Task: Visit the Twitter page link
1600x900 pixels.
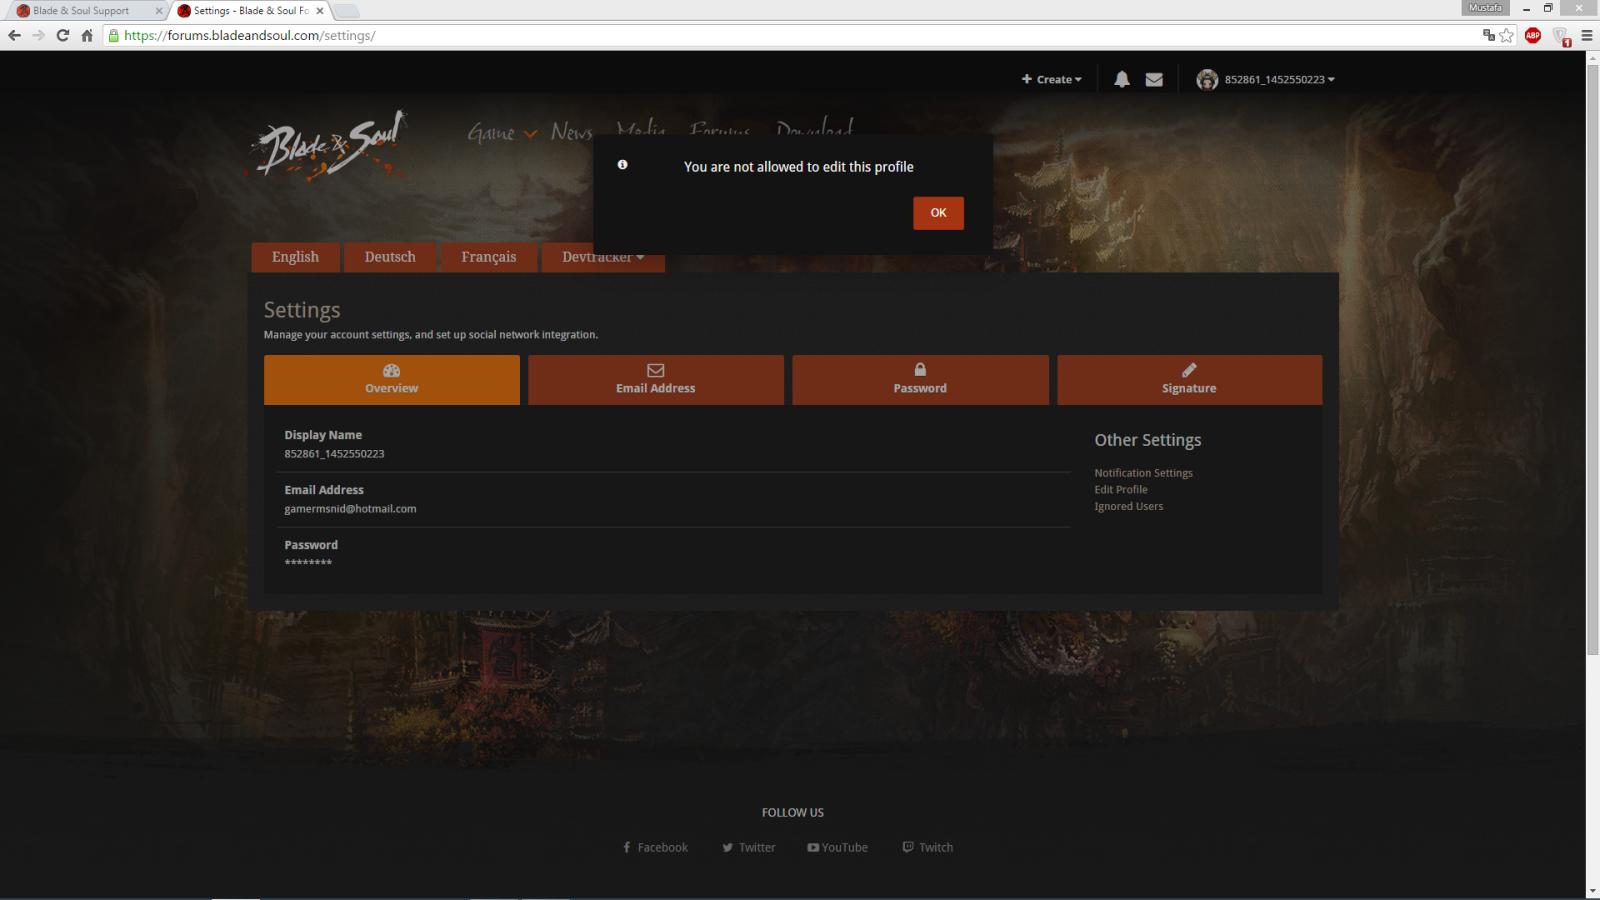Action: click(x=748, y=847)
